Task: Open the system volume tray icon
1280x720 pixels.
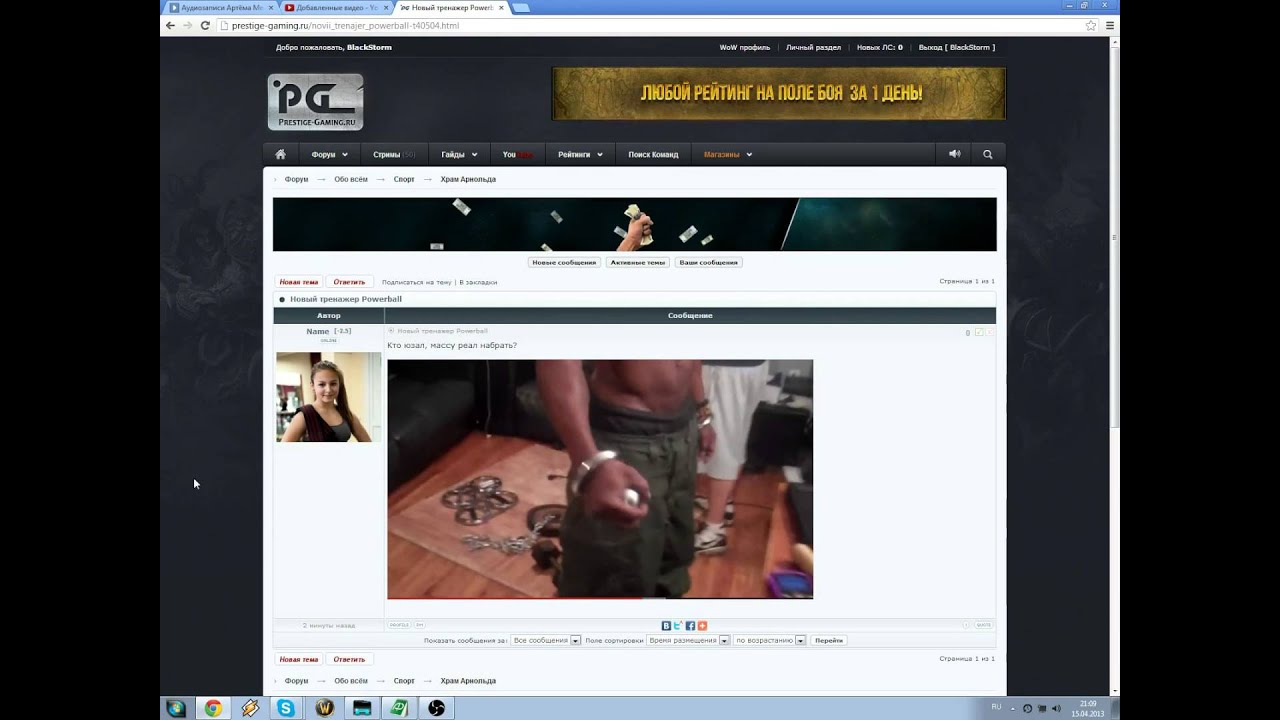Action: point(1057,708)
